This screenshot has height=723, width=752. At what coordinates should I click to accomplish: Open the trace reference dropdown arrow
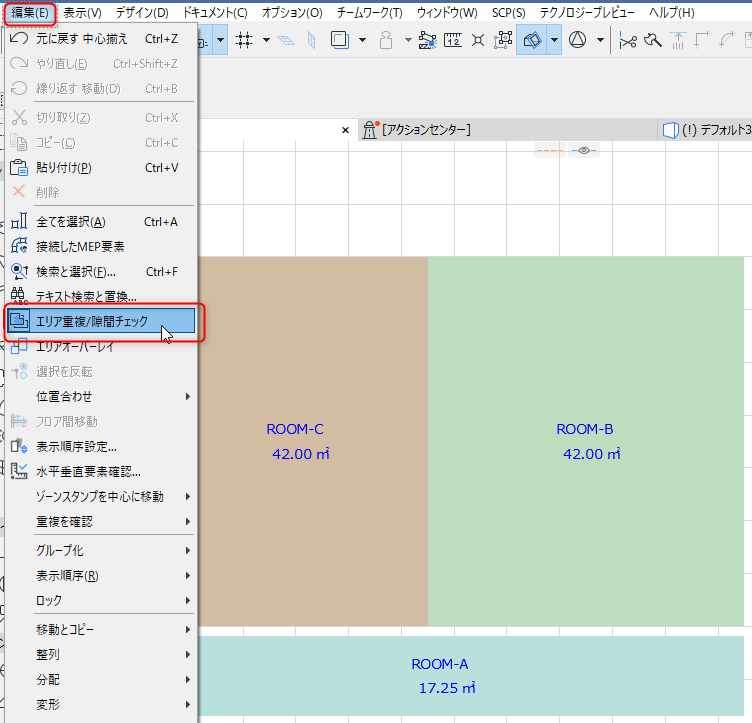point(363,40)
